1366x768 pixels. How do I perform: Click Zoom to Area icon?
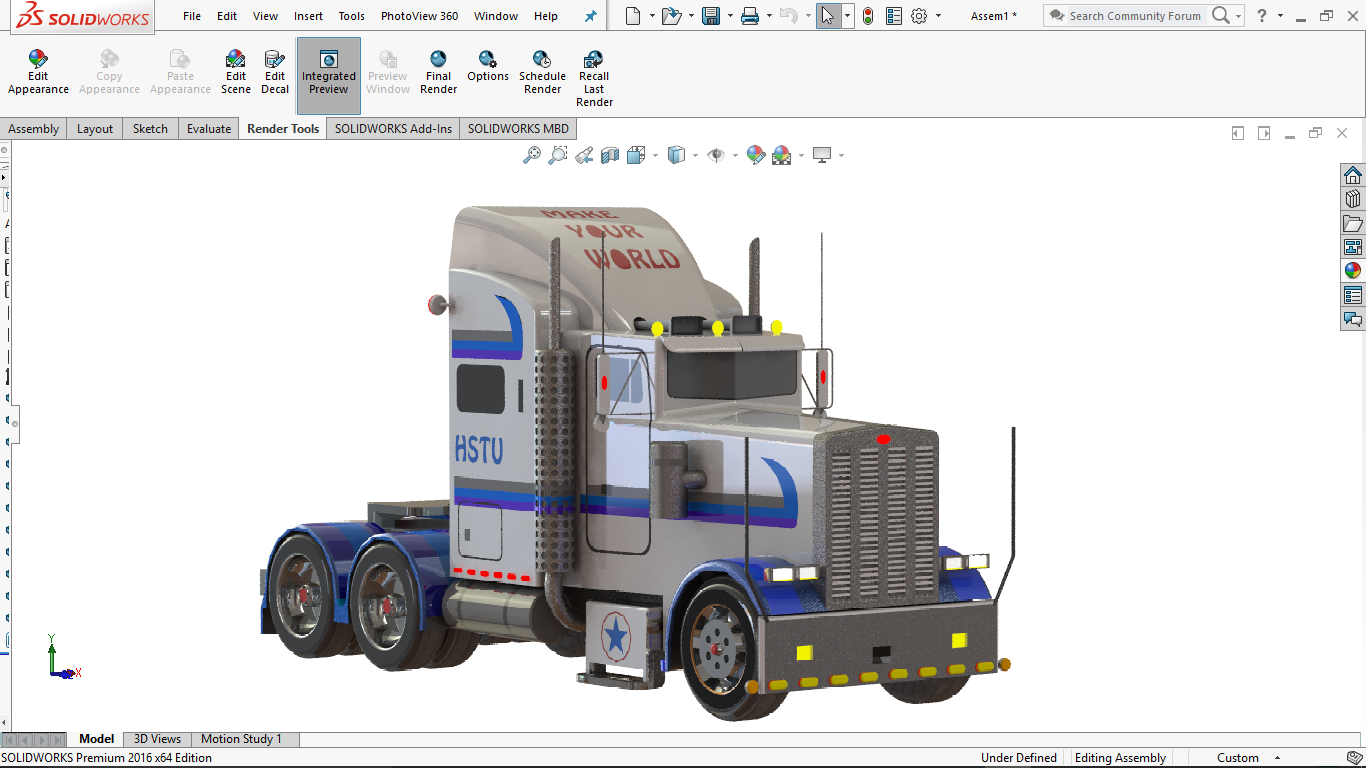[x=558, y=155]
